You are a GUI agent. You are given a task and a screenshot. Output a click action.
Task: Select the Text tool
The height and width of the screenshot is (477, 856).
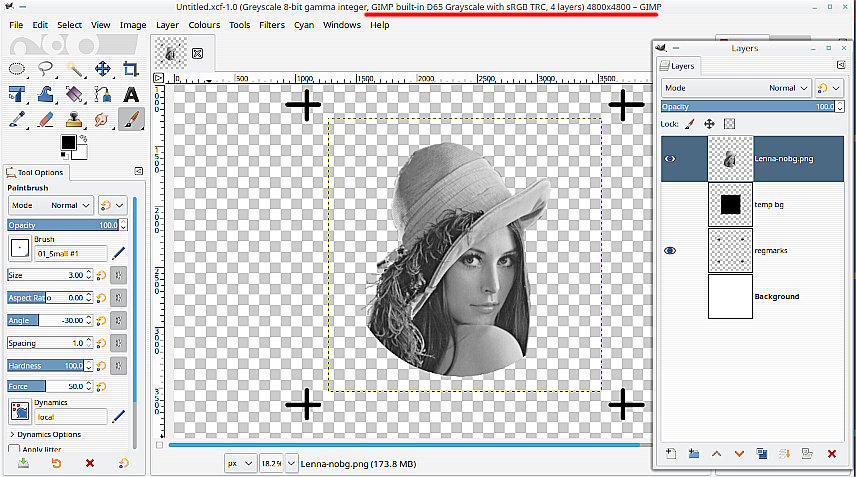(x=131, y=94)
